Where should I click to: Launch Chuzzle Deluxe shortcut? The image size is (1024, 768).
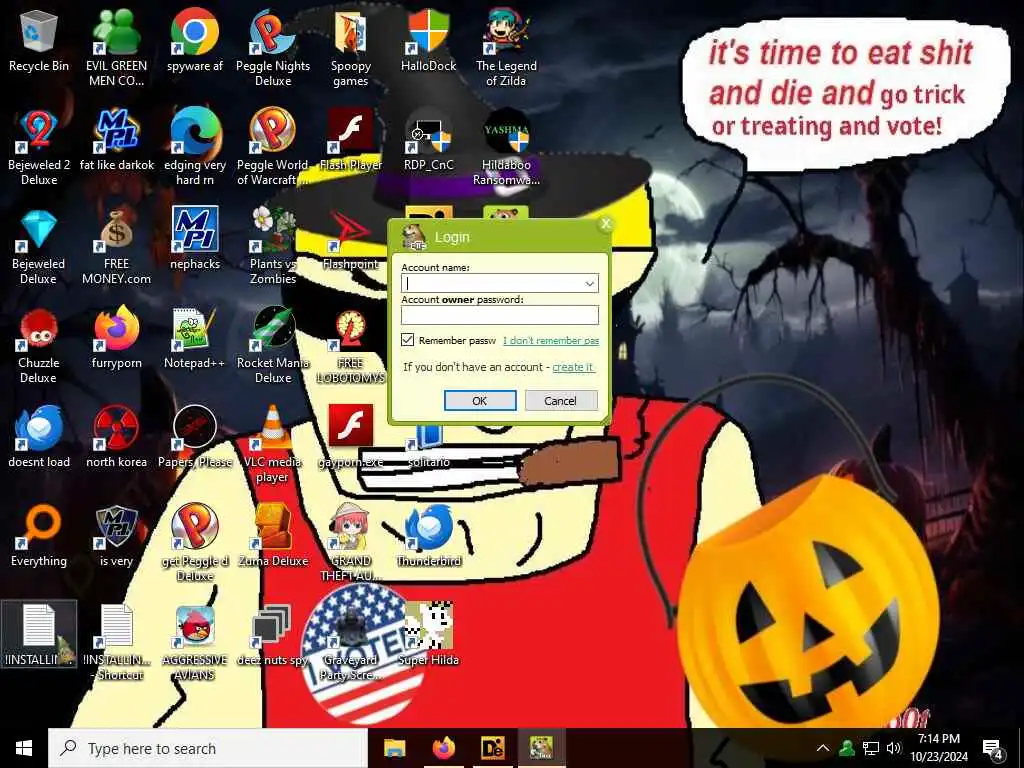(39, 346)
